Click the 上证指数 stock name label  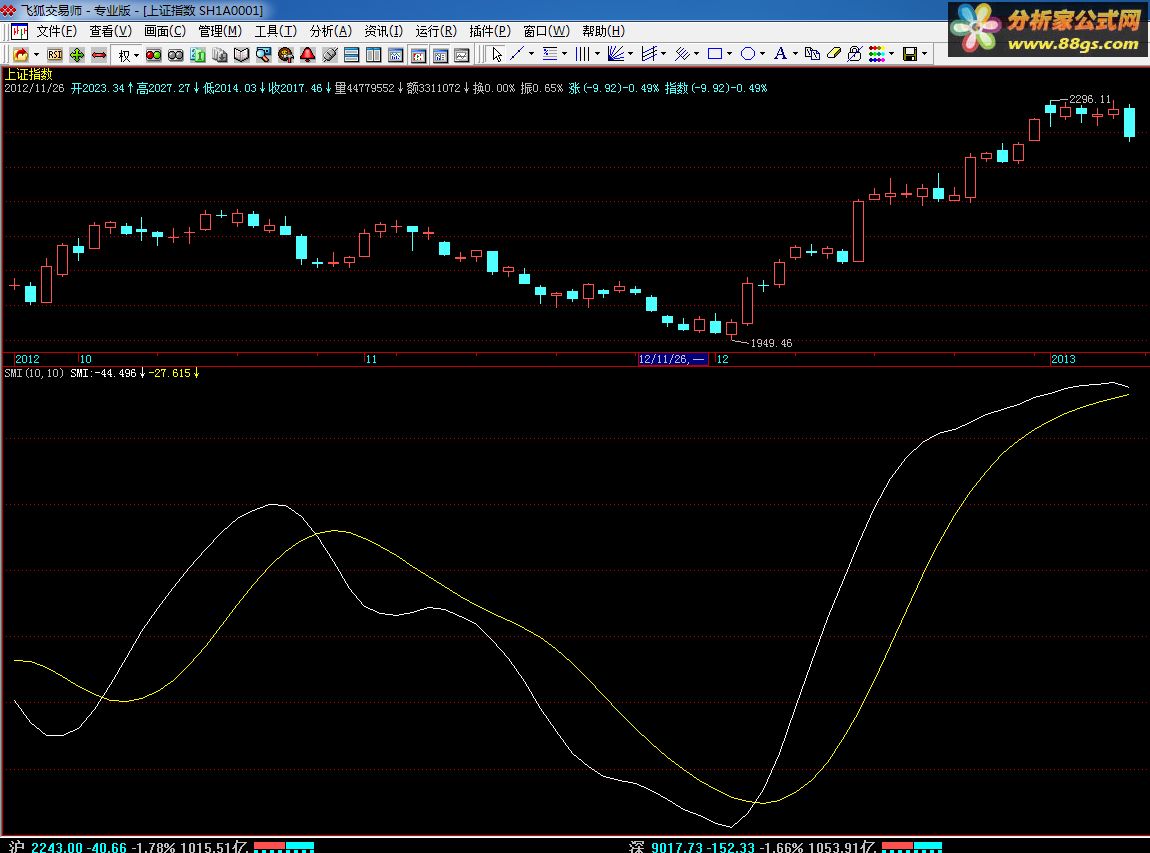click(29, 74)
